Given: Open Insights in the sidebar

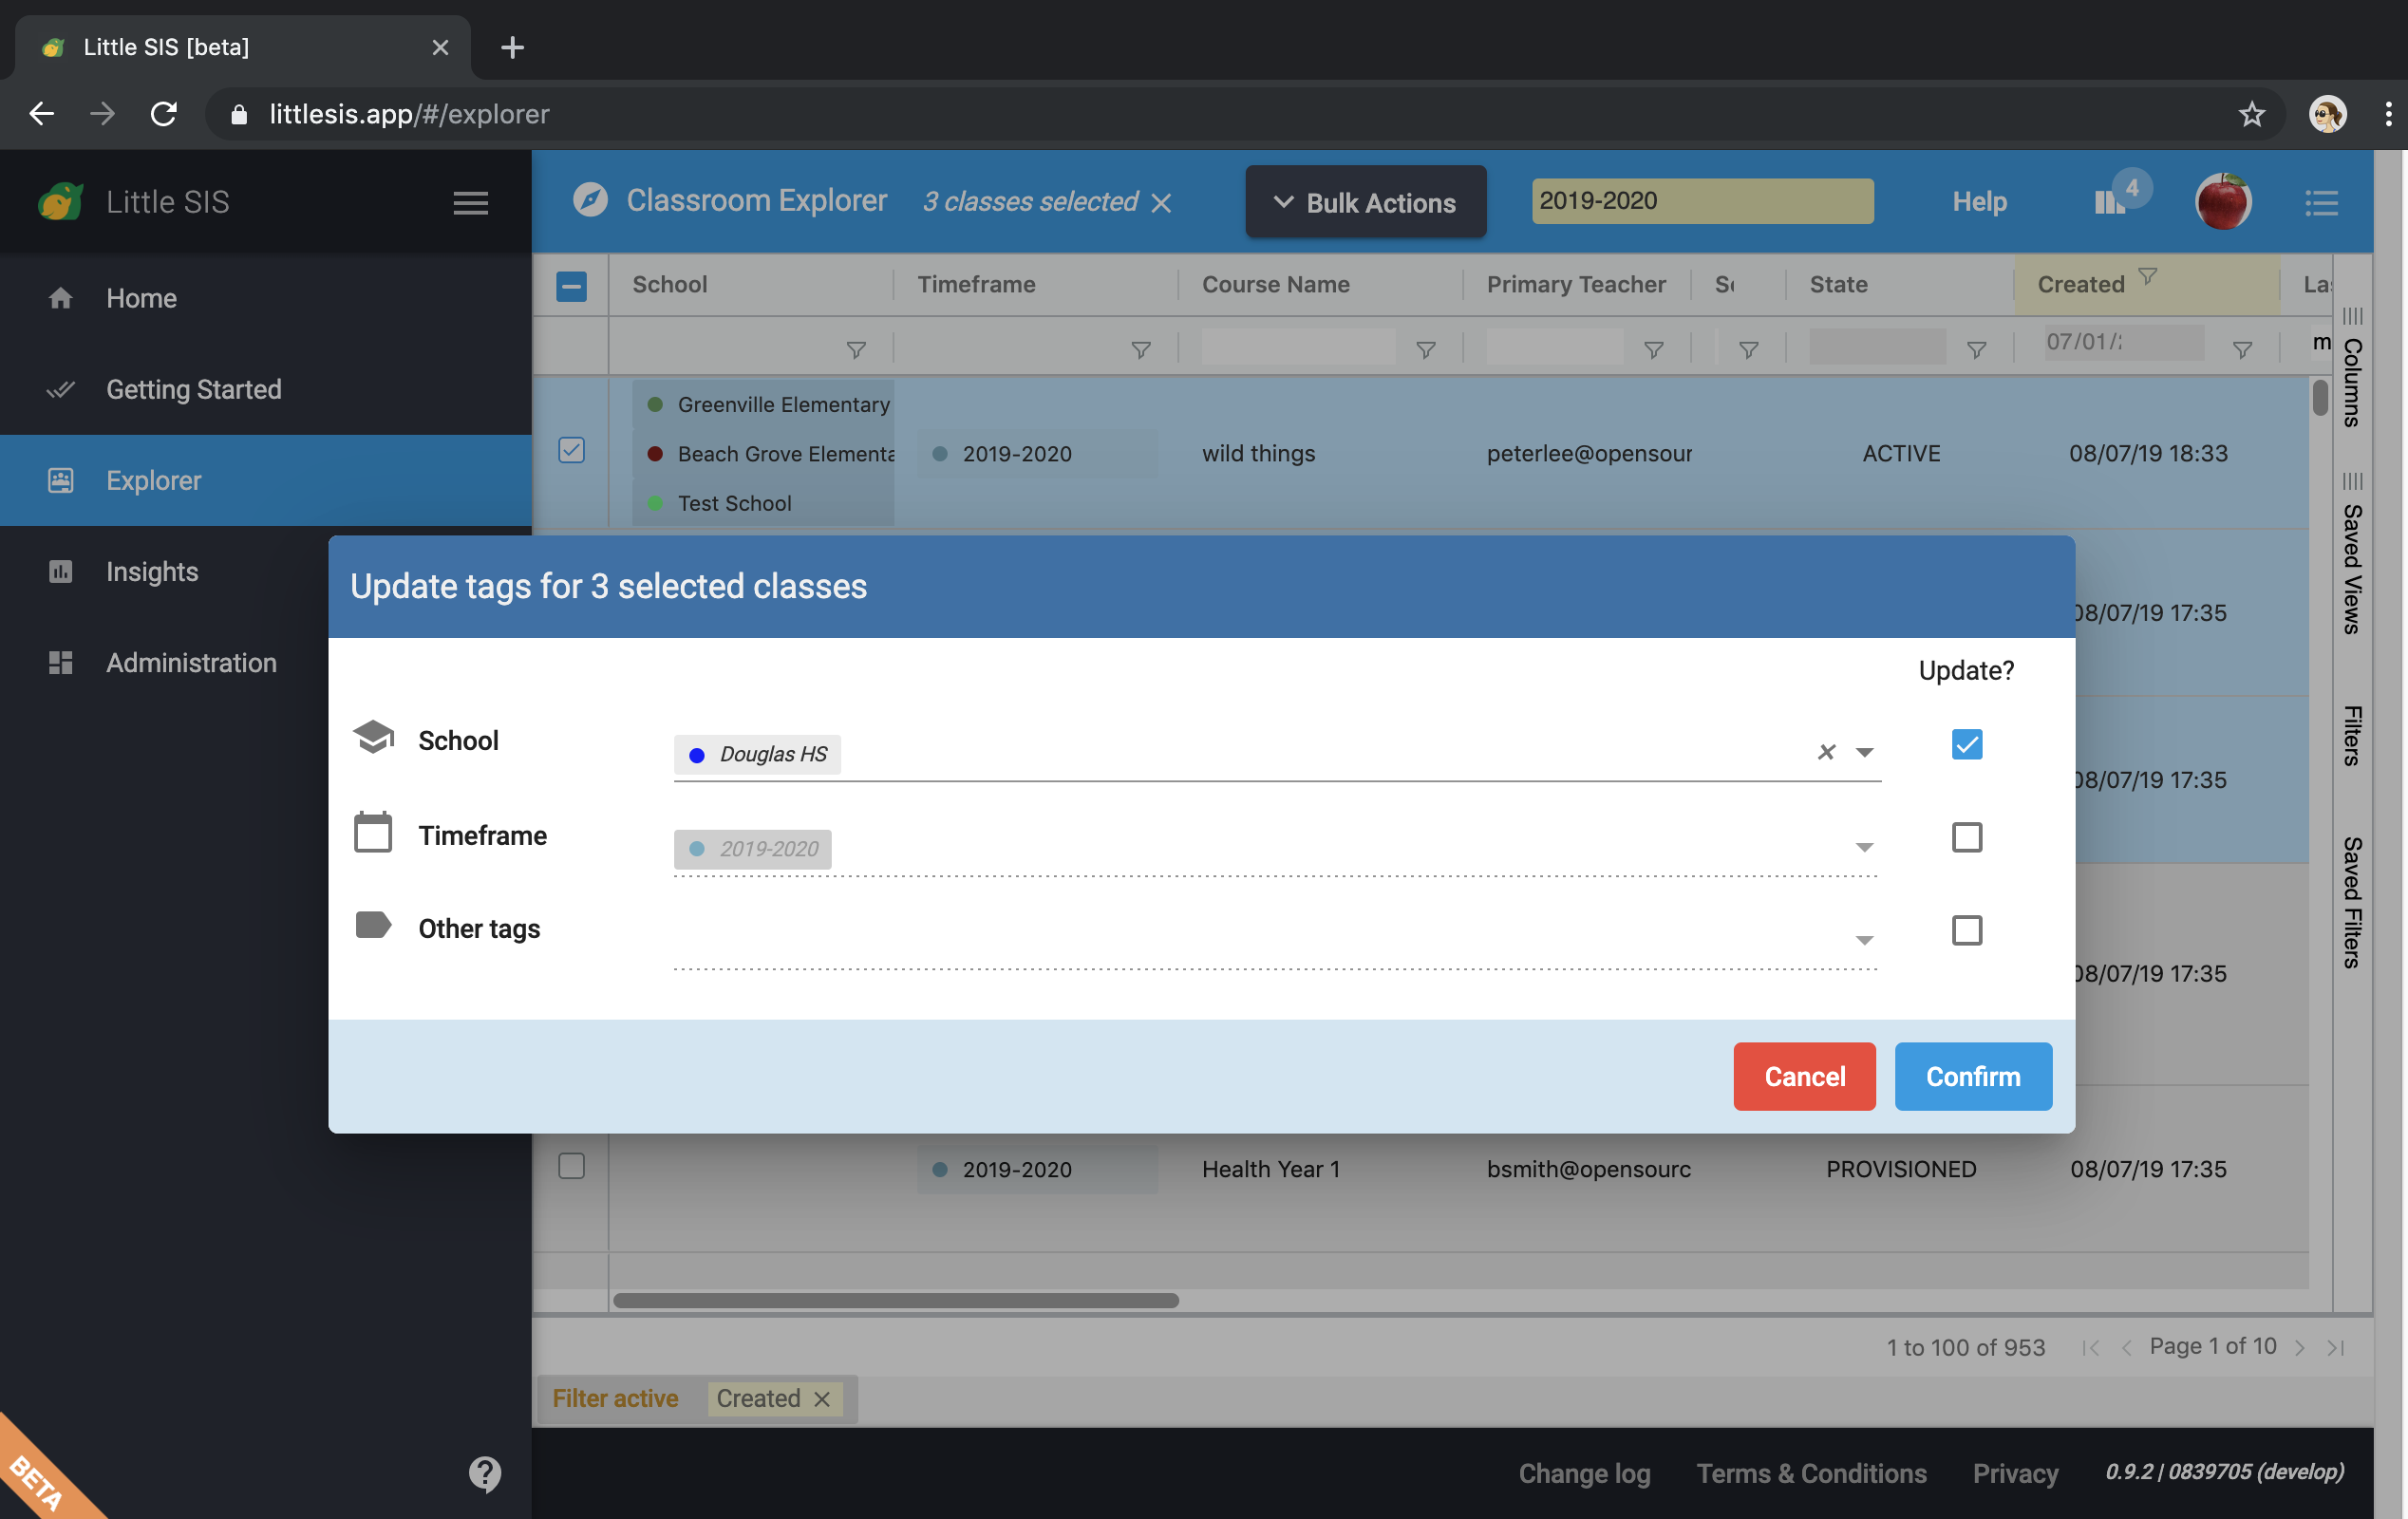Looking at the screenshot, I should [152, 572].
